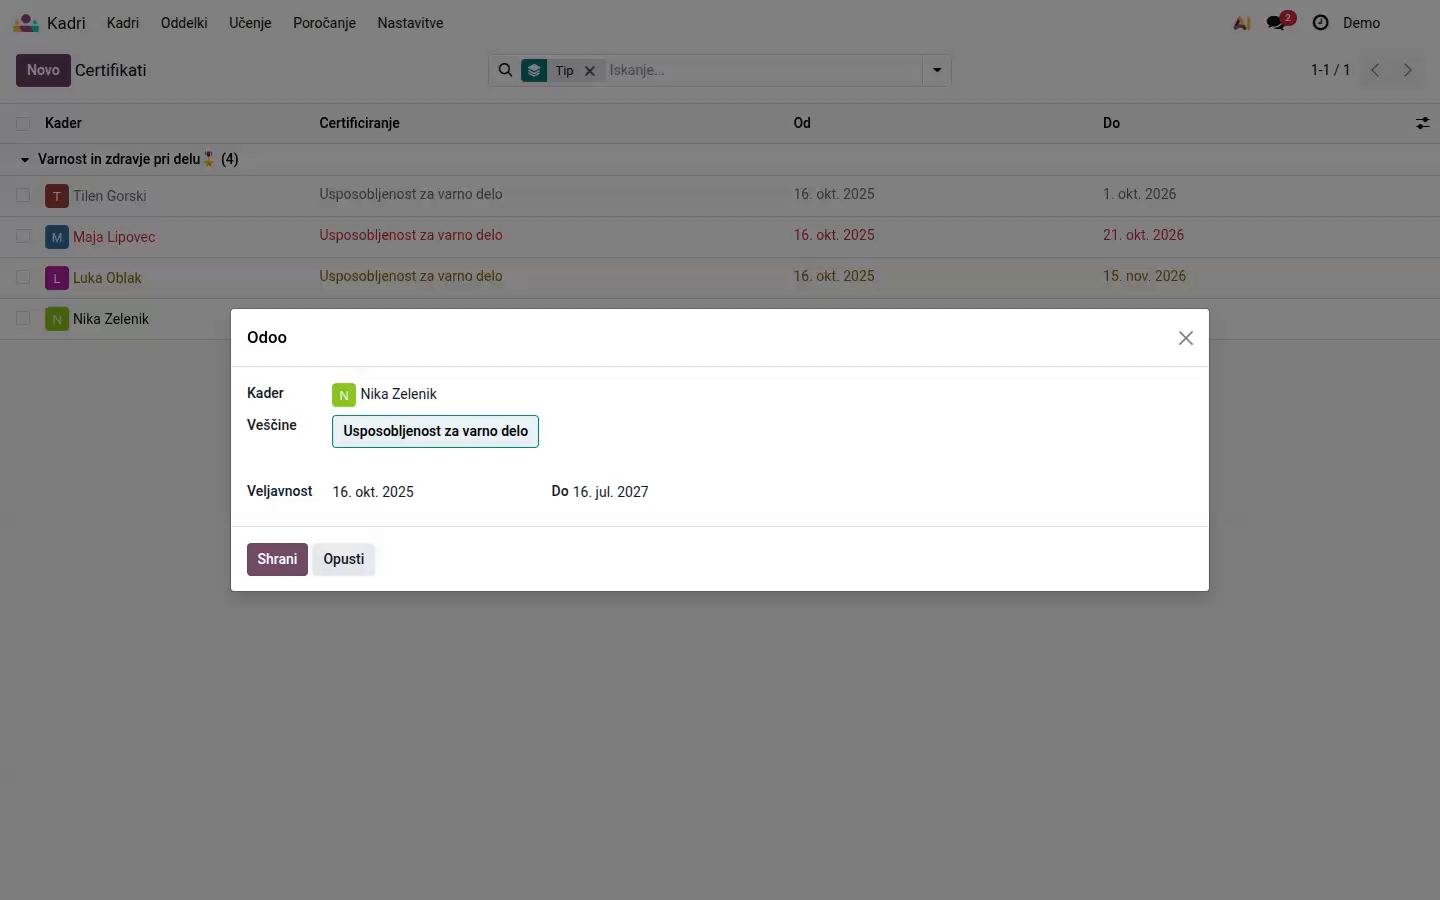Click the Tip group-by layers icon
This screenshot has width=1440, height=900.
(534, 70)
